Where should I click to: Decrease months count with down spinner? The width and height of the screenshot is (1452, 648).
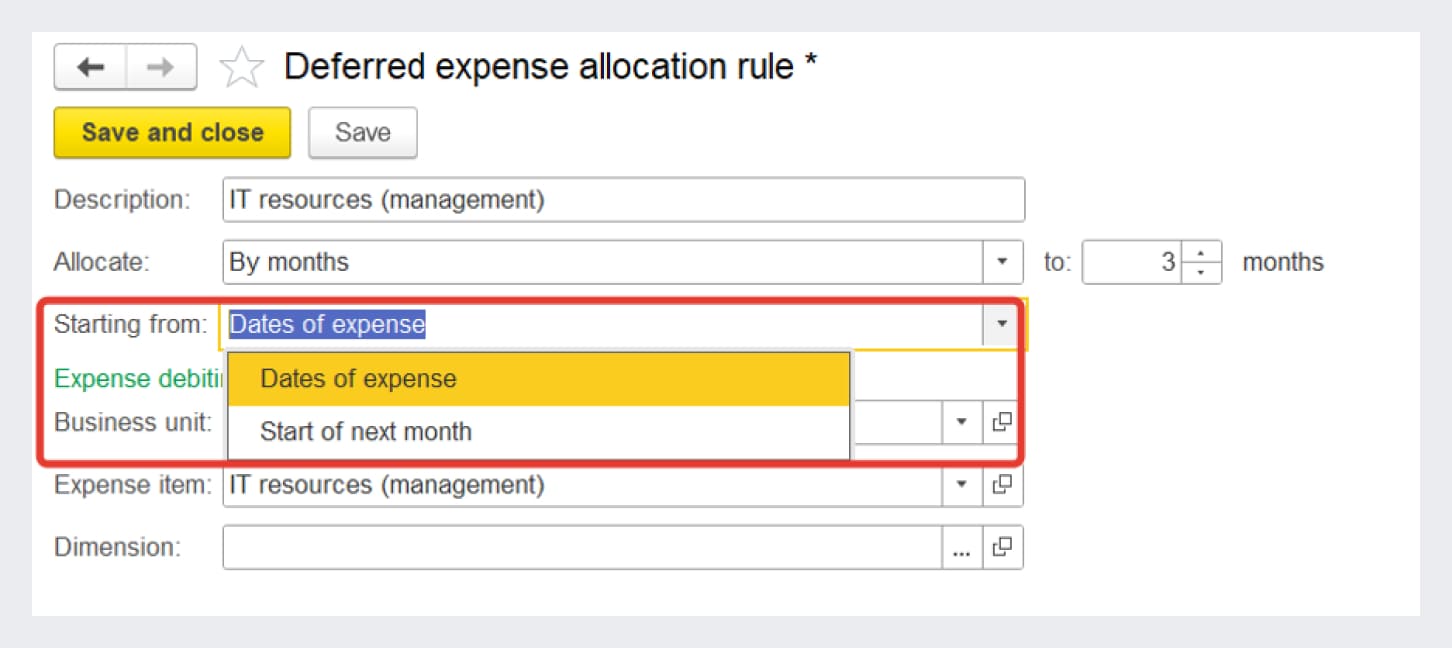pos(1202,272)
